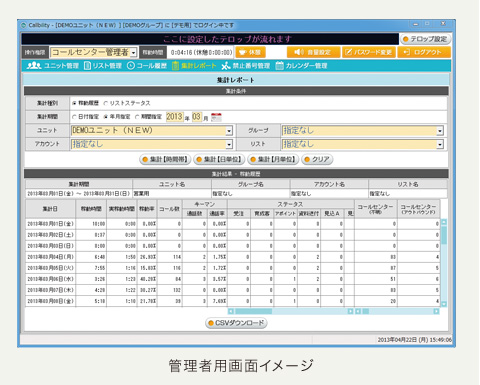Click the down arrow of the vertical table scrollbar
Image resolution: width=480 pixels, height=385 pixels.
click(444, 304)
